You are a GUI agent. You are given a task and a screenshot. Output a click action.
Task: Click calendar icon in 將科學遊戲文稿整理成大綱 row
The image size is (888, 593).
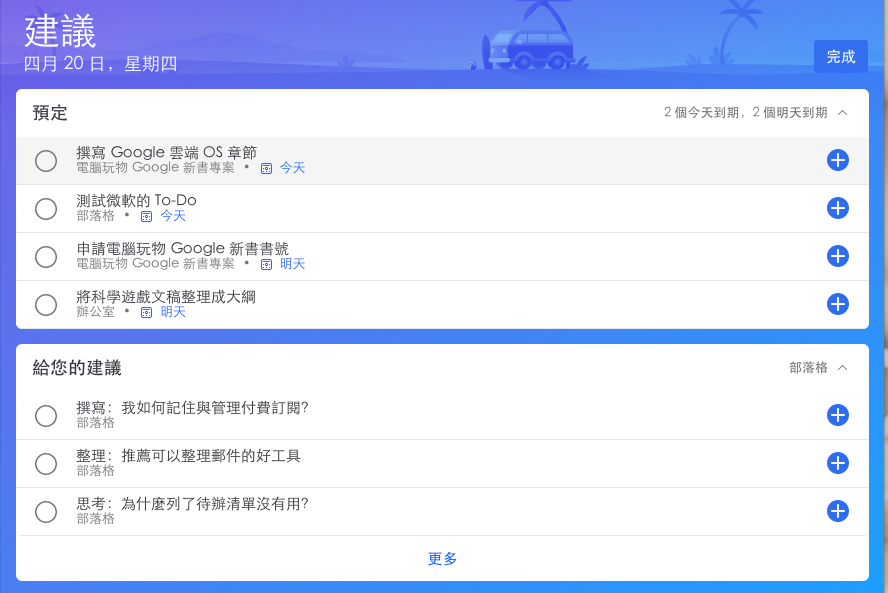[x=146, y=313]
